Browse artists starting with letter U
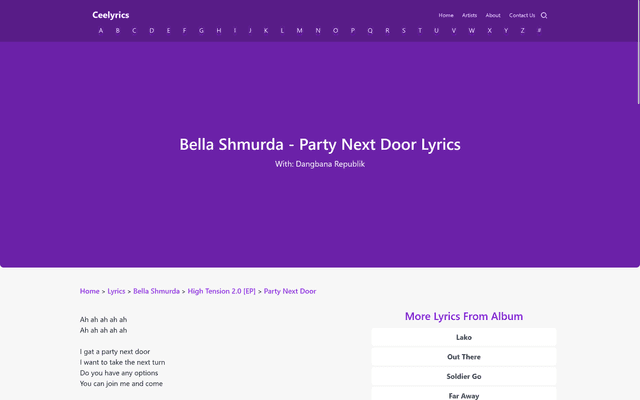640x400 pixels. pyautogui.click(x=436, y=31)
